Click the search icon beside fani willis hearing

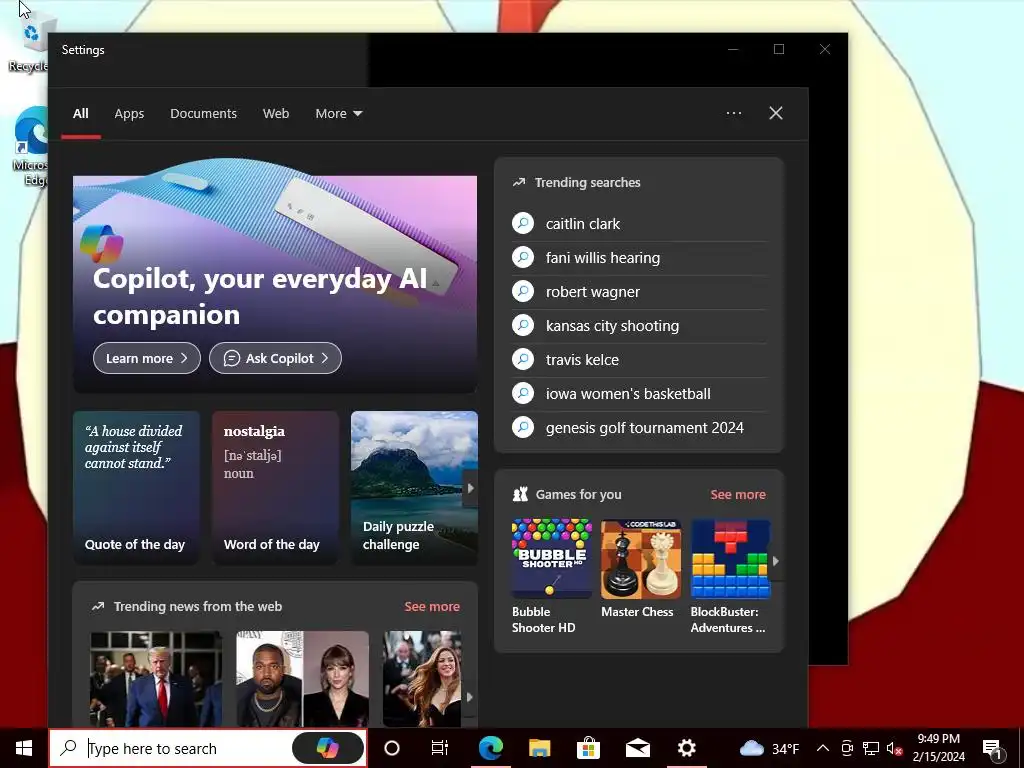[x=523, y=257]
